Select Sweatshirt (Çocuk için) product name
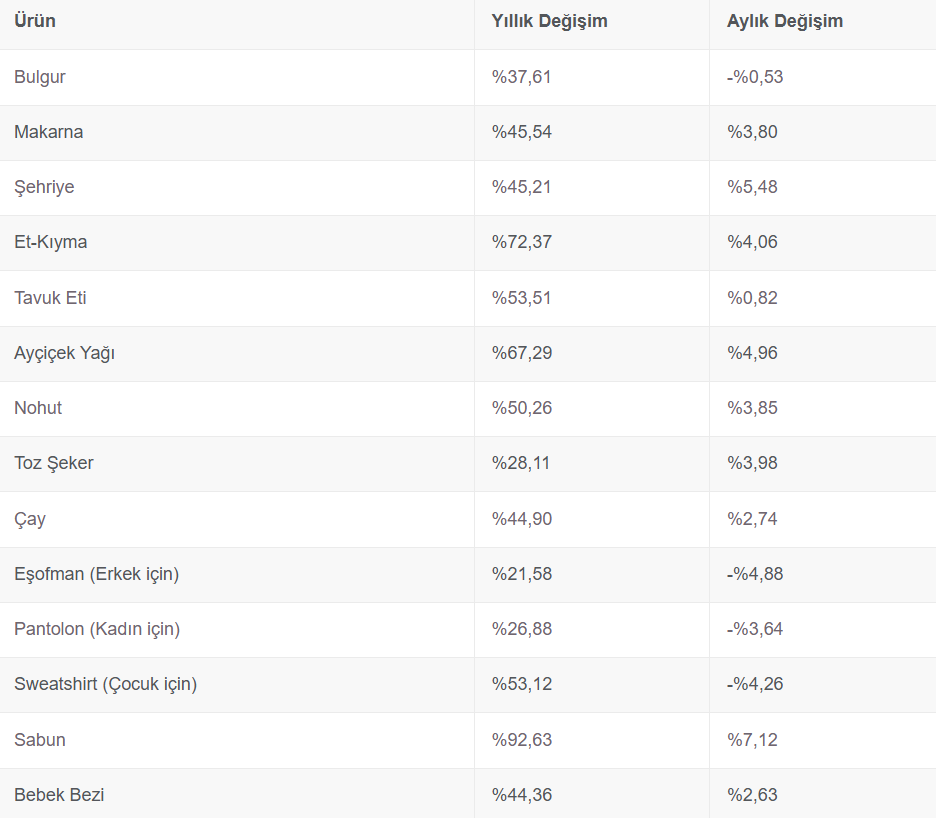Image resolution: width=936 pixels, height=818 pixels. (106, 684)
